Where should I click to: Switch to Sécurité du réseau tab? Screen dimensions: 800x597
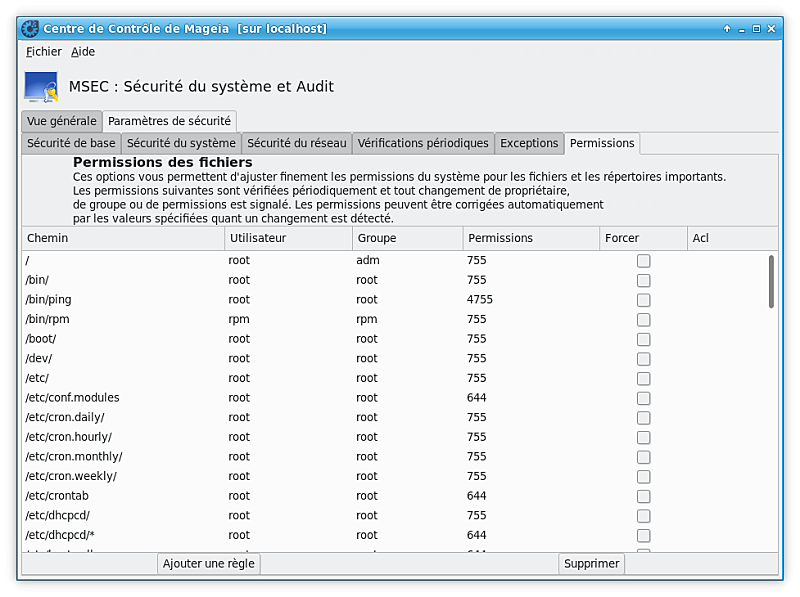pos(297,143)
